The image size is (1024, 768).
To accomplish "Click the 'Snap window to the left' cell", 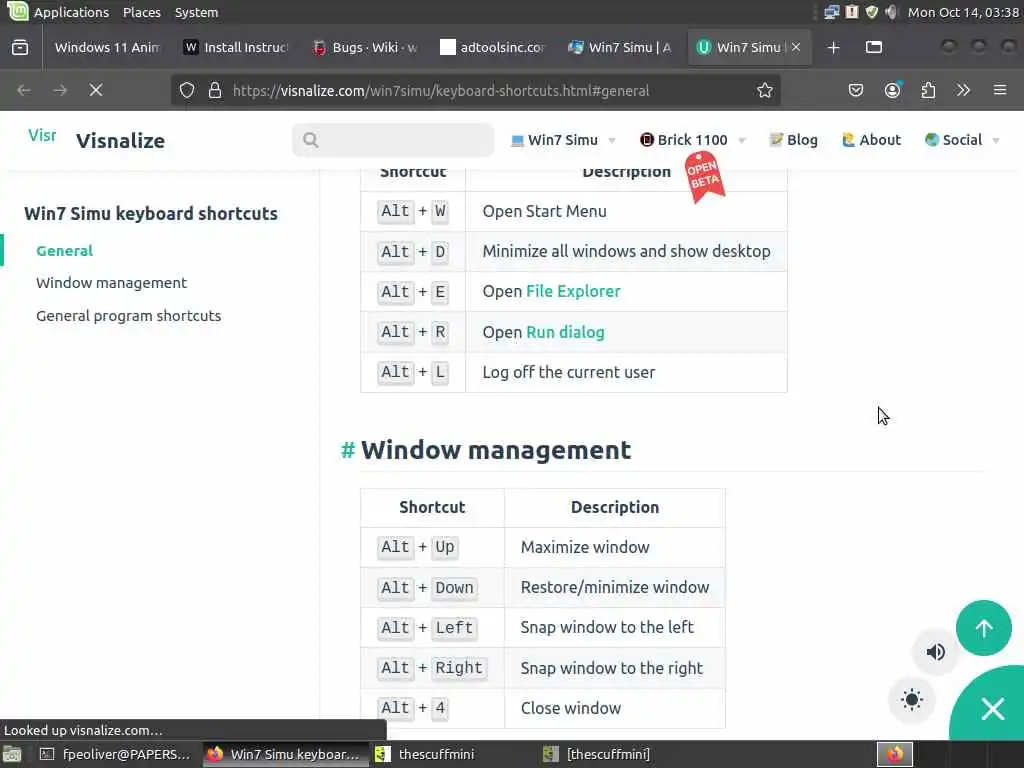I will [615, 628].
